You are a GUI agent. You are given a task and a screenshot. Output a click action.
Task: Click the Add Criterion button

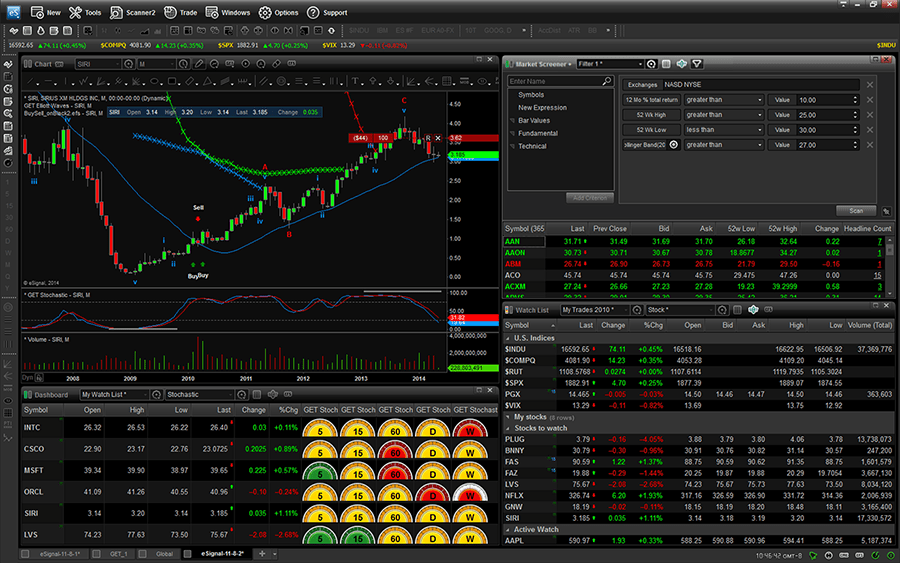589,197
